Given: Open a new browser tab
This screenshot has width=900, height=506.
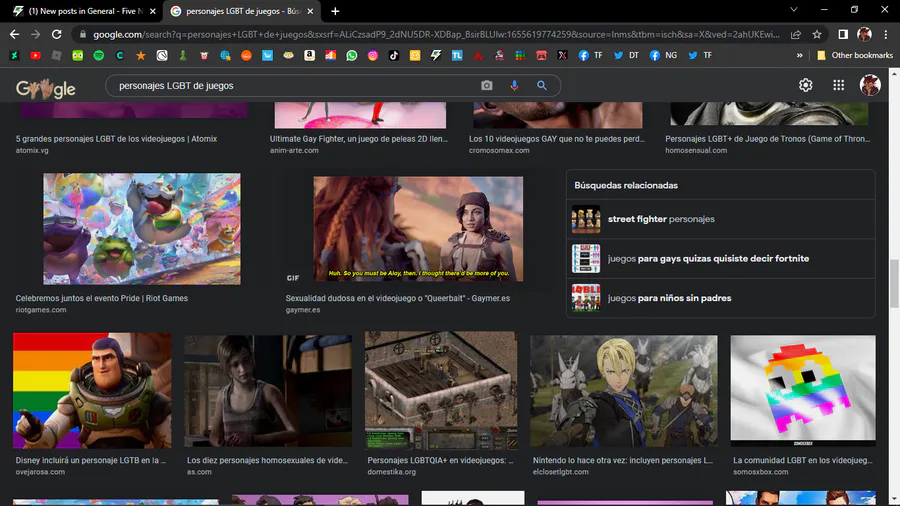Looking at the screenshot, I should [x=335, y=11].
